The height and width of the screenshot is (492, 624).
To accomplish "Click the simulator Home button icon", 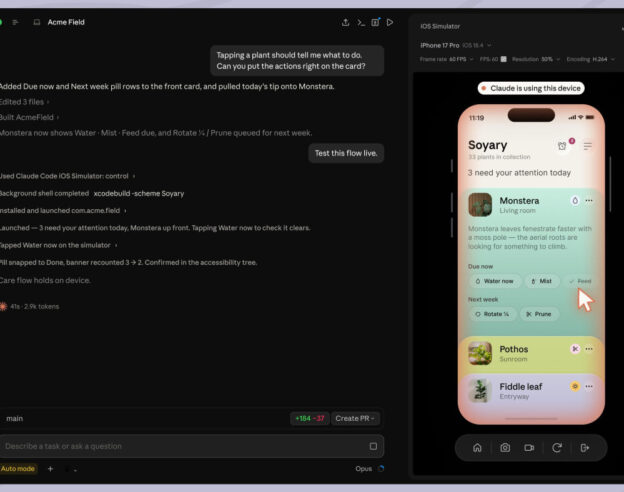I will pyautogui.click(x=477, y=448).
